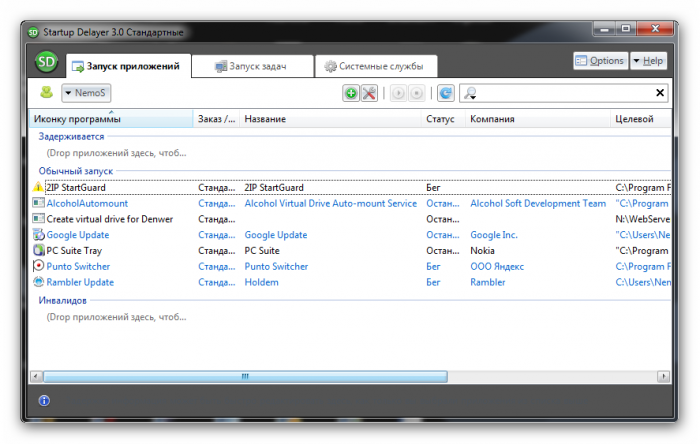Image resolution: width=700 pixels, height=444 pixels.
Task: Sort by the Статус column header
Action: [440, 119]
